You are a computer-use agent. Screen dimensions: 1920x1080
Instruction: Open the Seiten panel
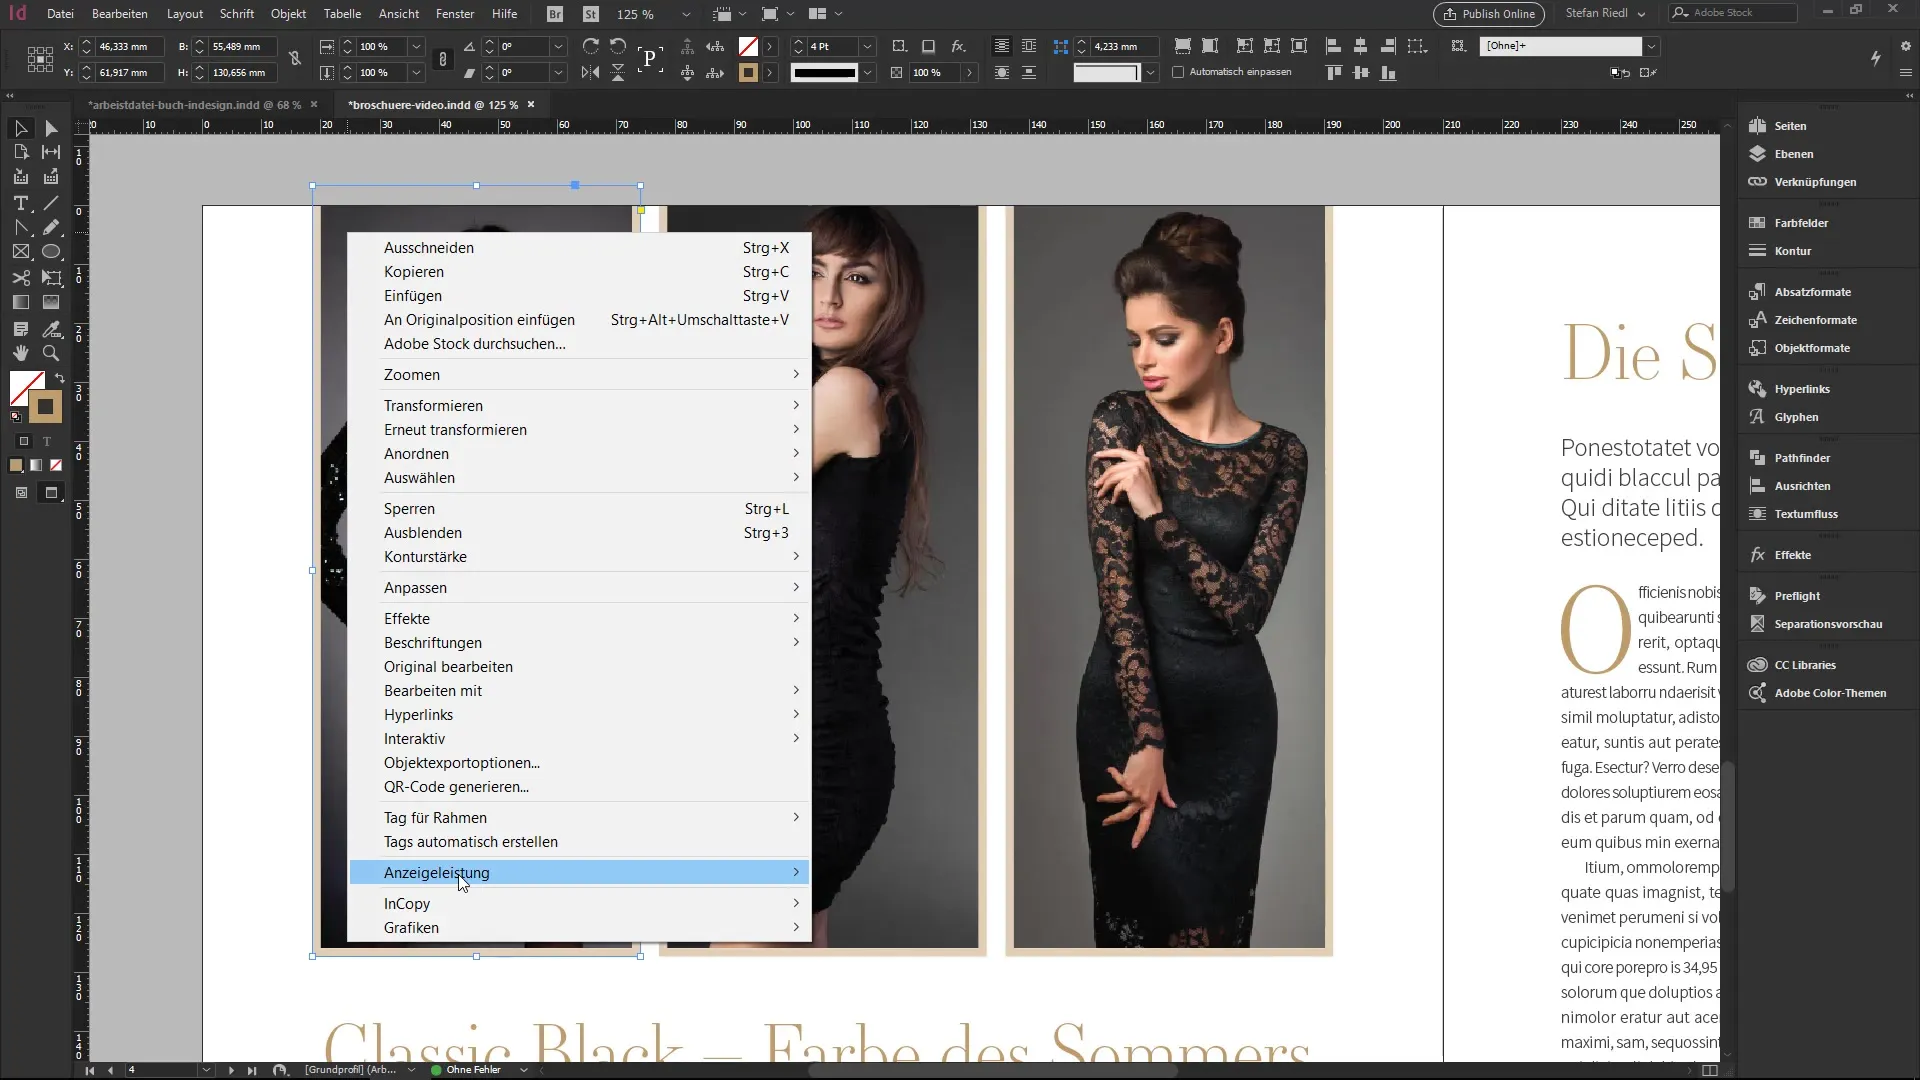click(x=1790, y=126)
